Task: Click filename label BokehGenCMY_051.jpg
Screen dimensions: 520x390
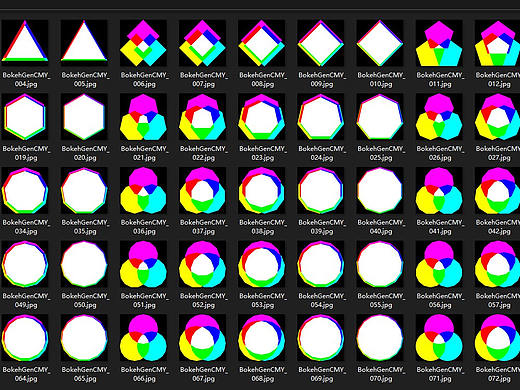Action: (144, 300)
